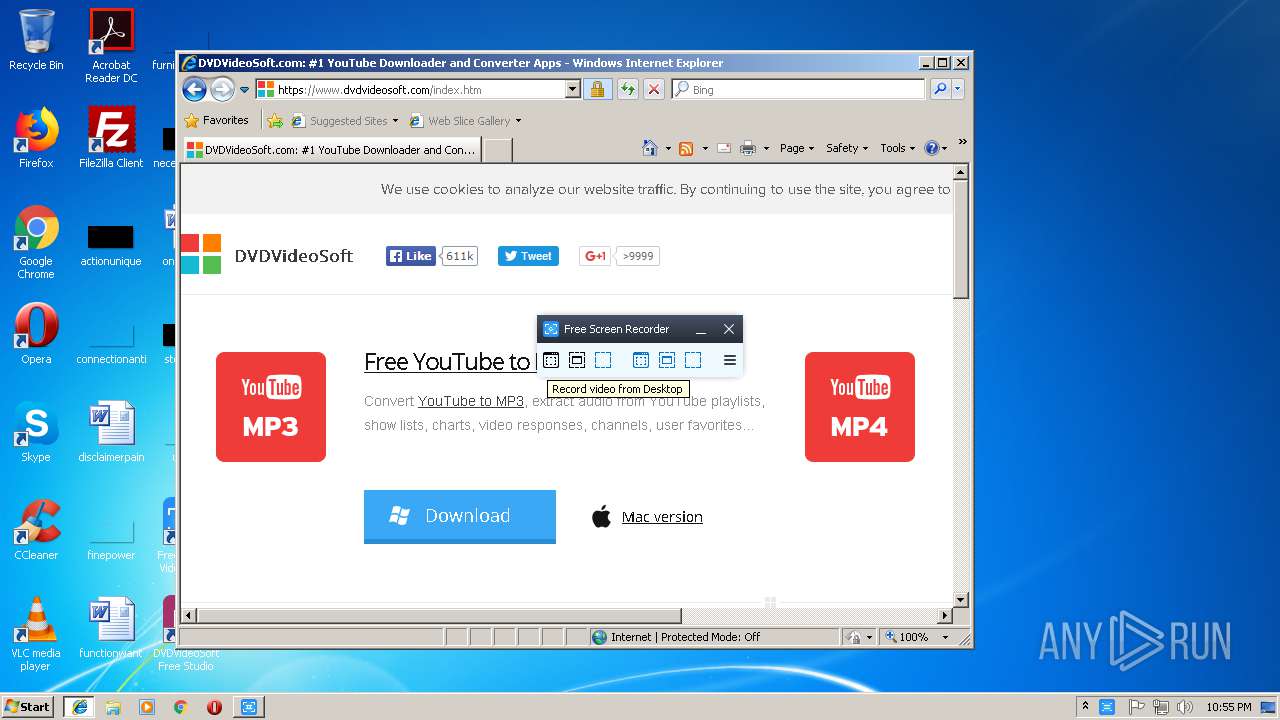Image resolution: width=1280 pixels, height=720 pixels.
Task: Click the Chrome icon in the taskbar
Action: [x=180, y=707]
